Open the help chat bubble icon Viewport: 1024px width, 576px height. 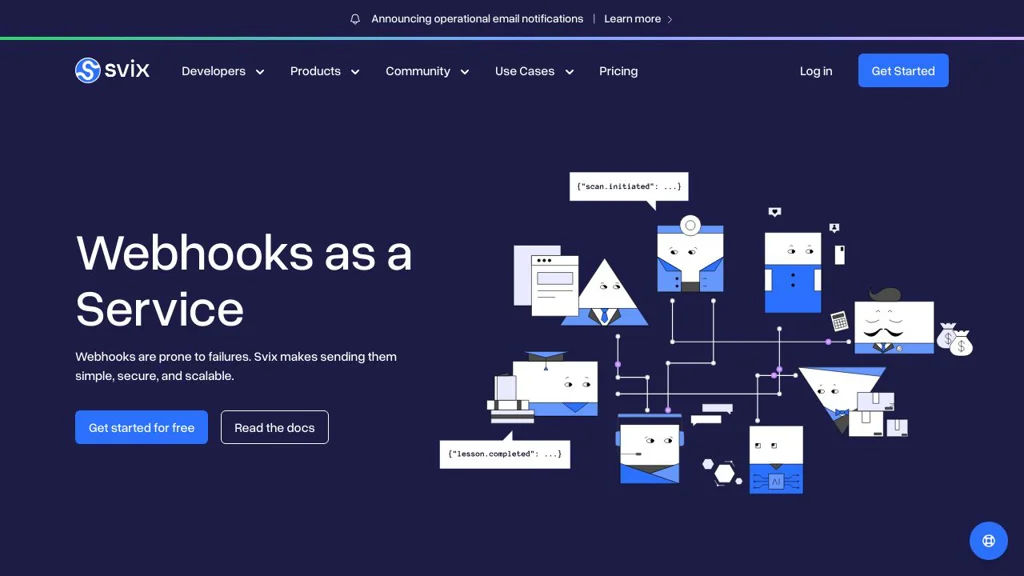[x=988, y=540]
